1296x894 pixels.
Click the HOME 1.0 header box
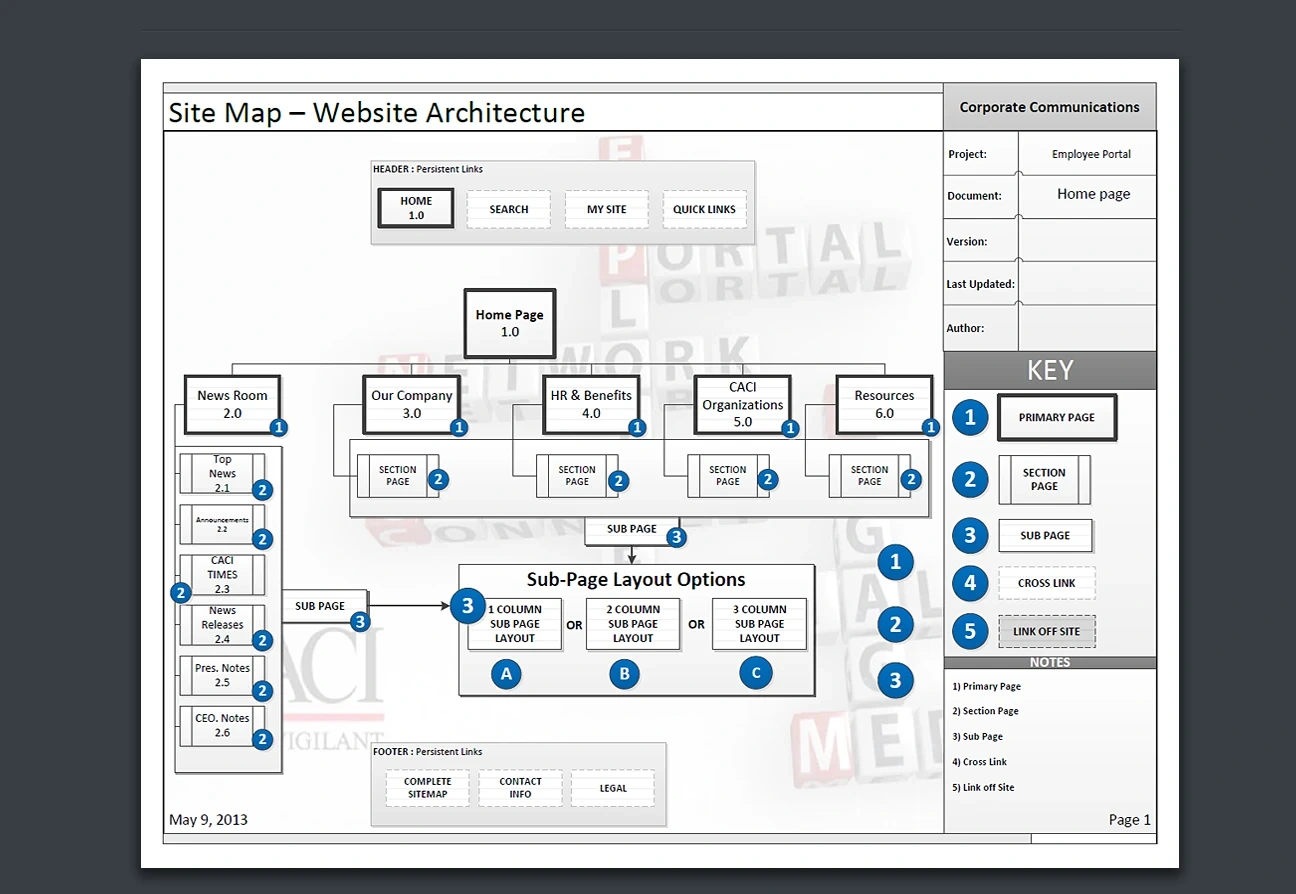[416, 208]
